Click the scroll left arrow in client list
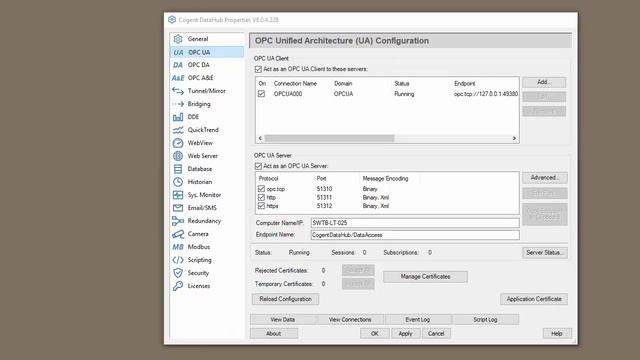 pyautogui.click(x=260, y=138)
